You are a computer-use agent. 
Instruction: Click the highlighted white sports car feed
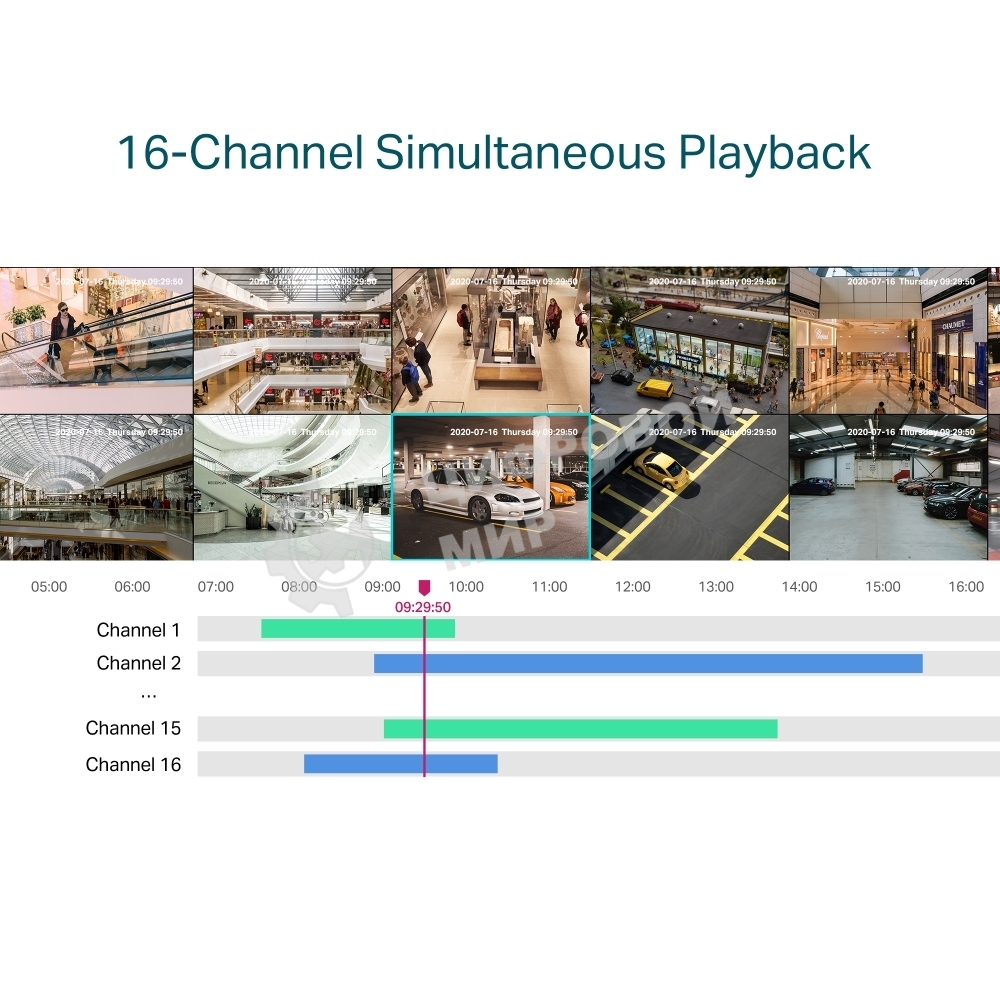pyautogui.click(x=490, y=488)
